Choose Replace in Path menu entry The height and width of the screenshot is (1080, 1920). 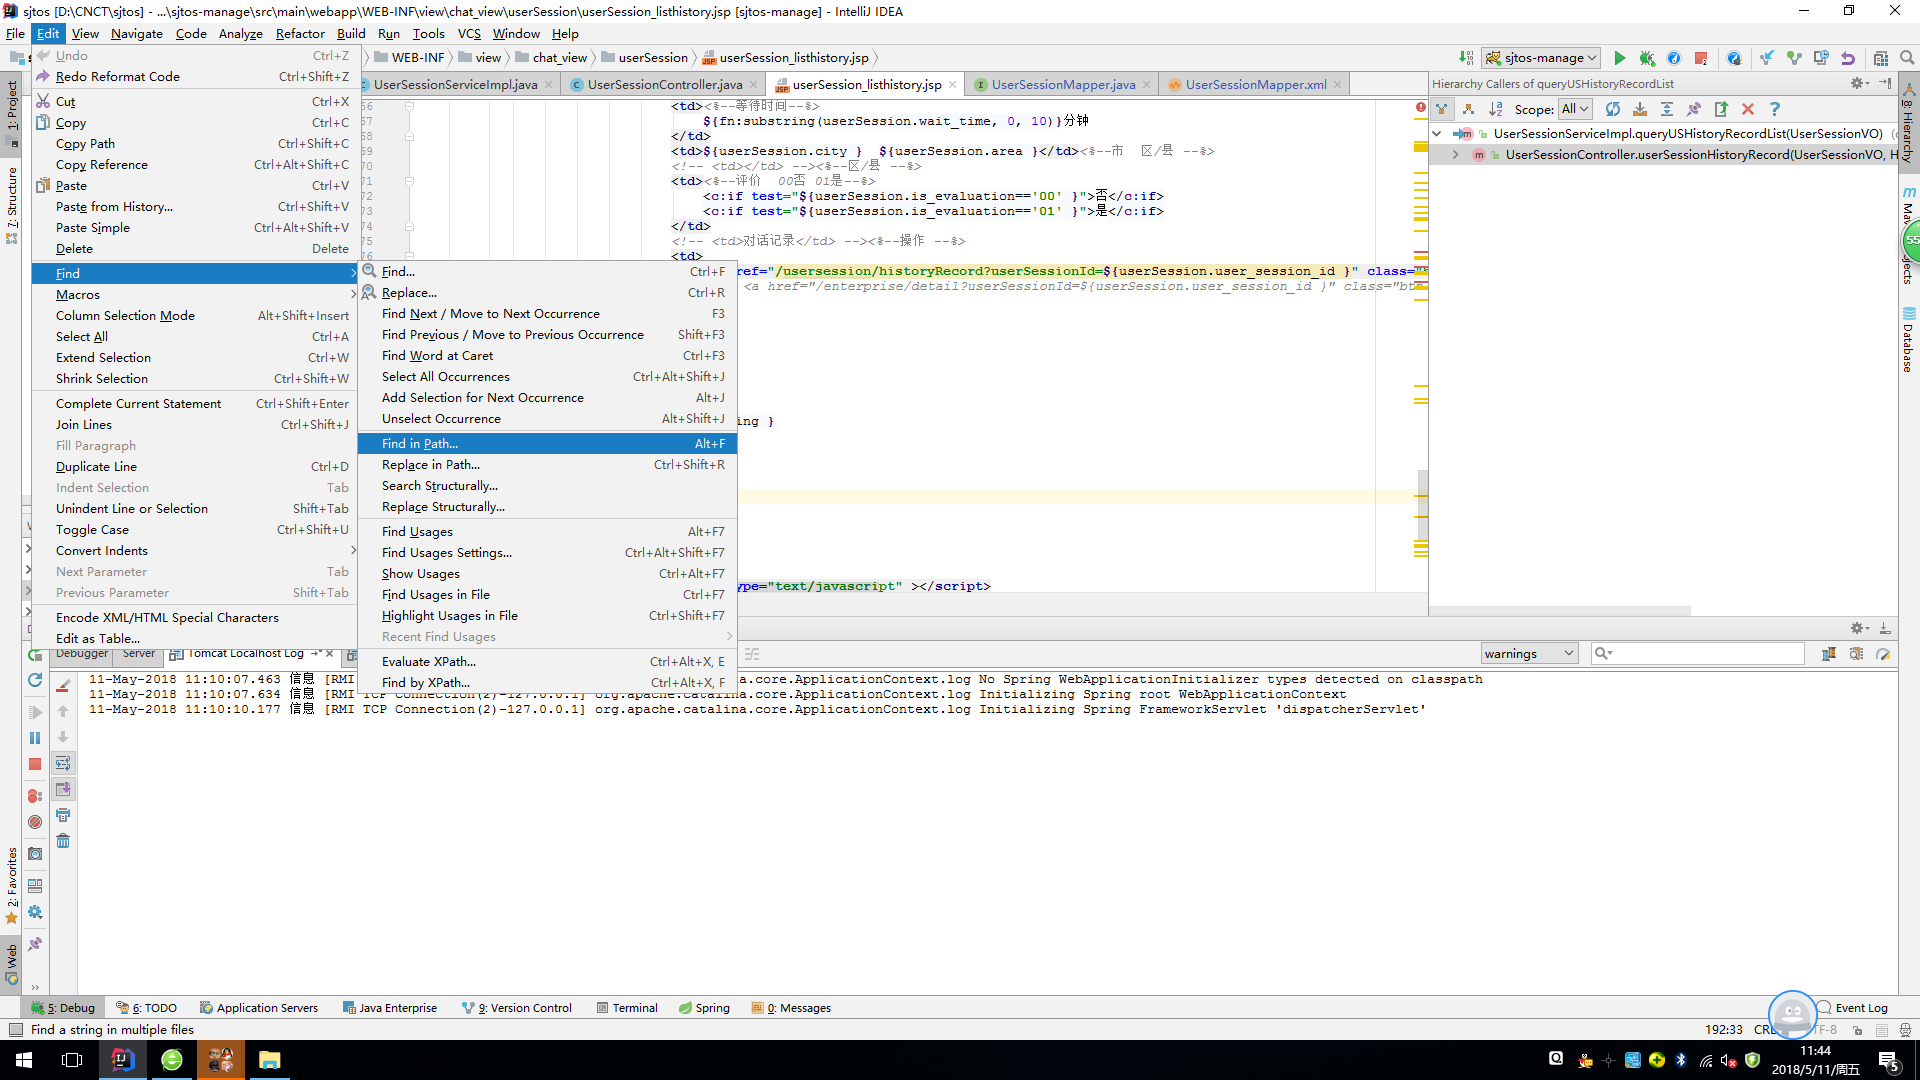coord(547,465)
